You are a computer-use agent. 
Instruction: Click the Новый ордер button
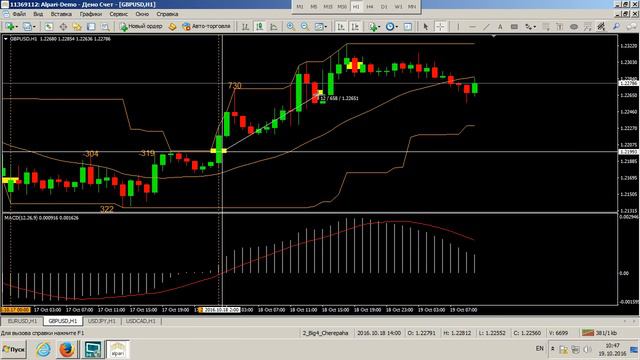coord(141,27)
